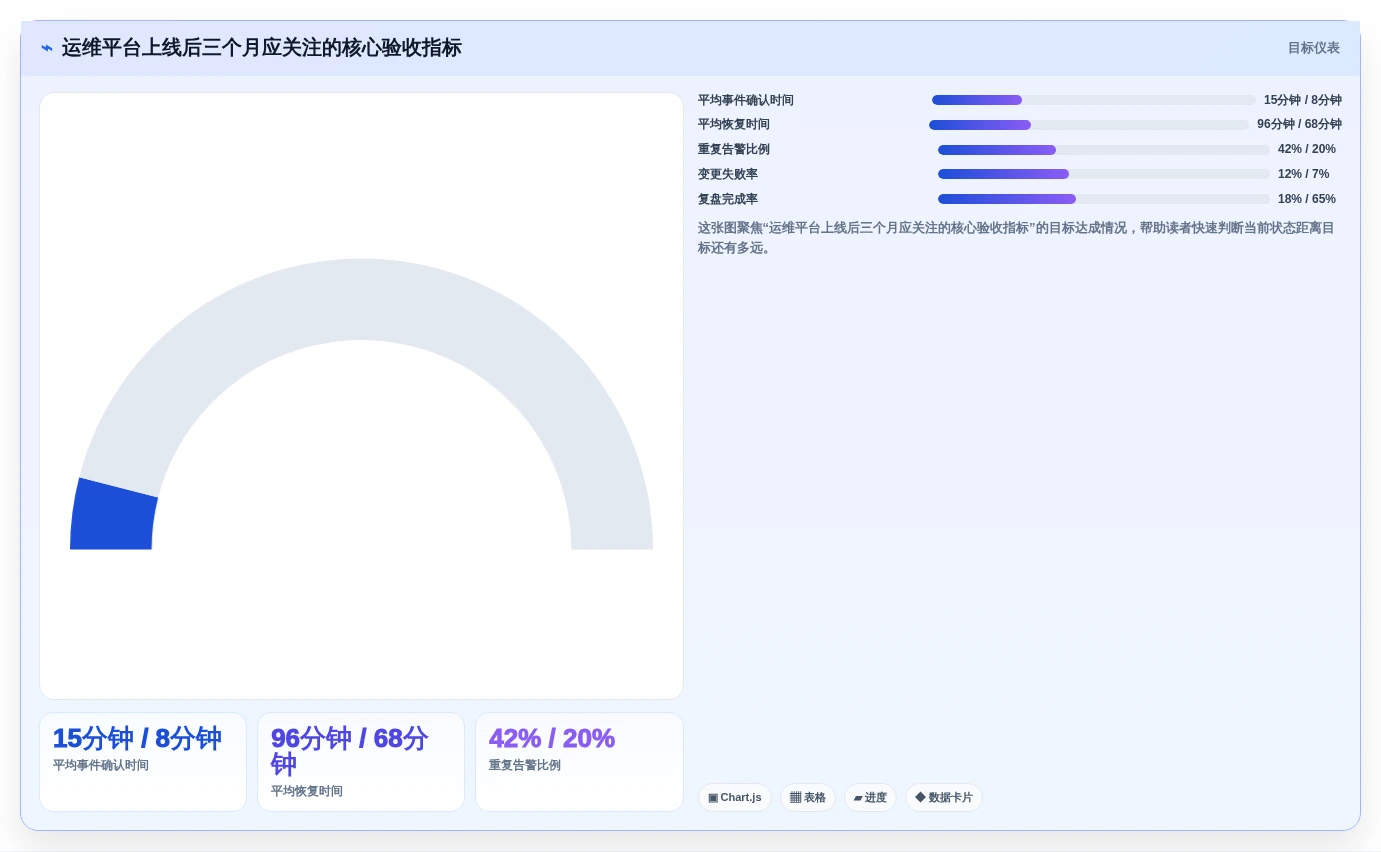Click the progress row value 42% / 20%
The width and height of the screenshot is (1381, 852).
1306,150
